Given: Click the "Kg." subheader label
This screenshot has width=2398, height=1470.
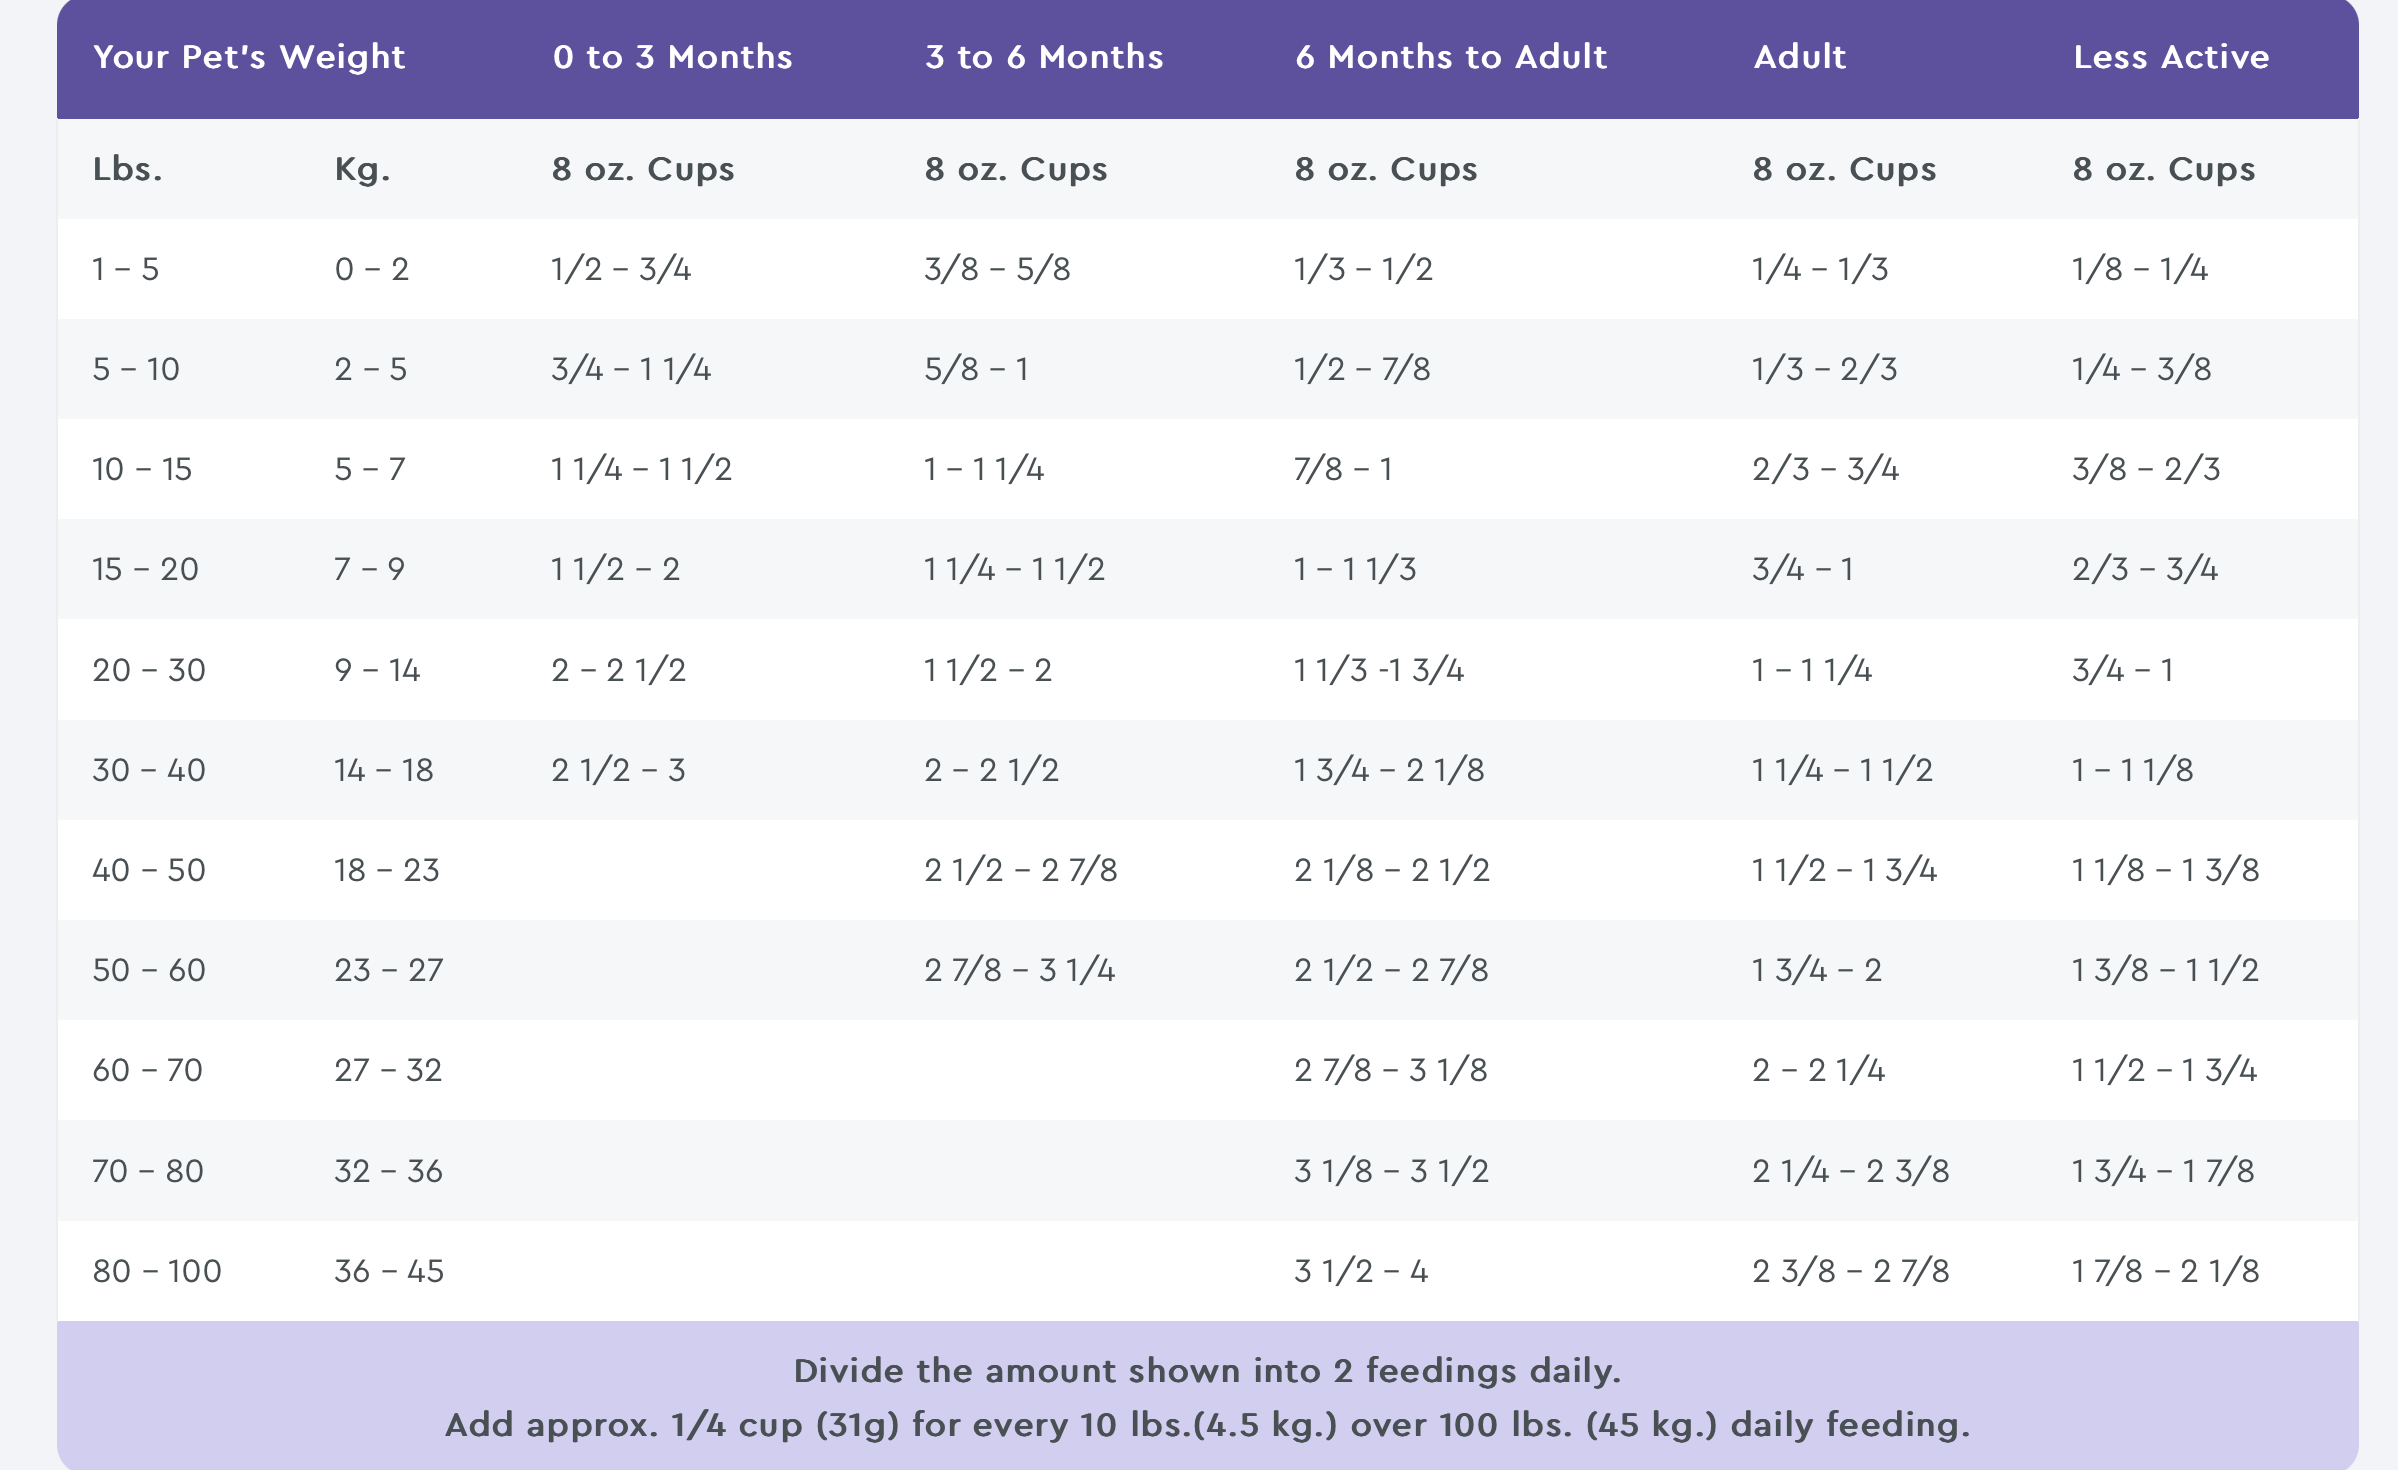Looking at the screenshot, I should click(362, 169).
